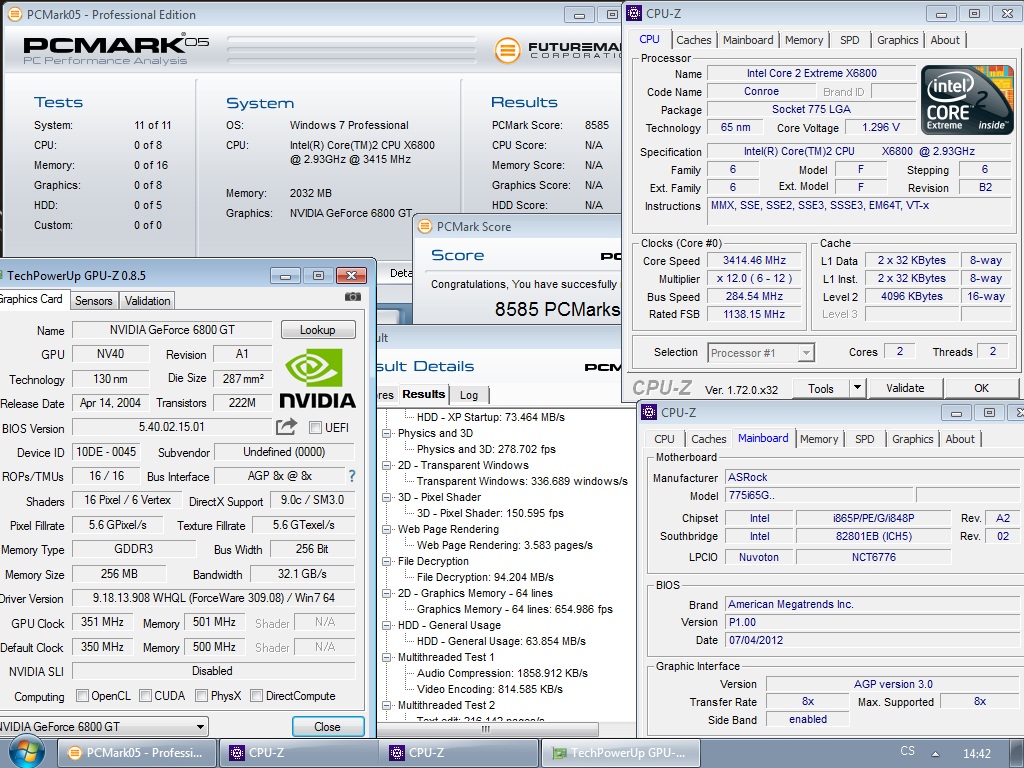Collapse the Multithreaded Test 1 node
Viewport: 1024px width, 768px height.
387,657
